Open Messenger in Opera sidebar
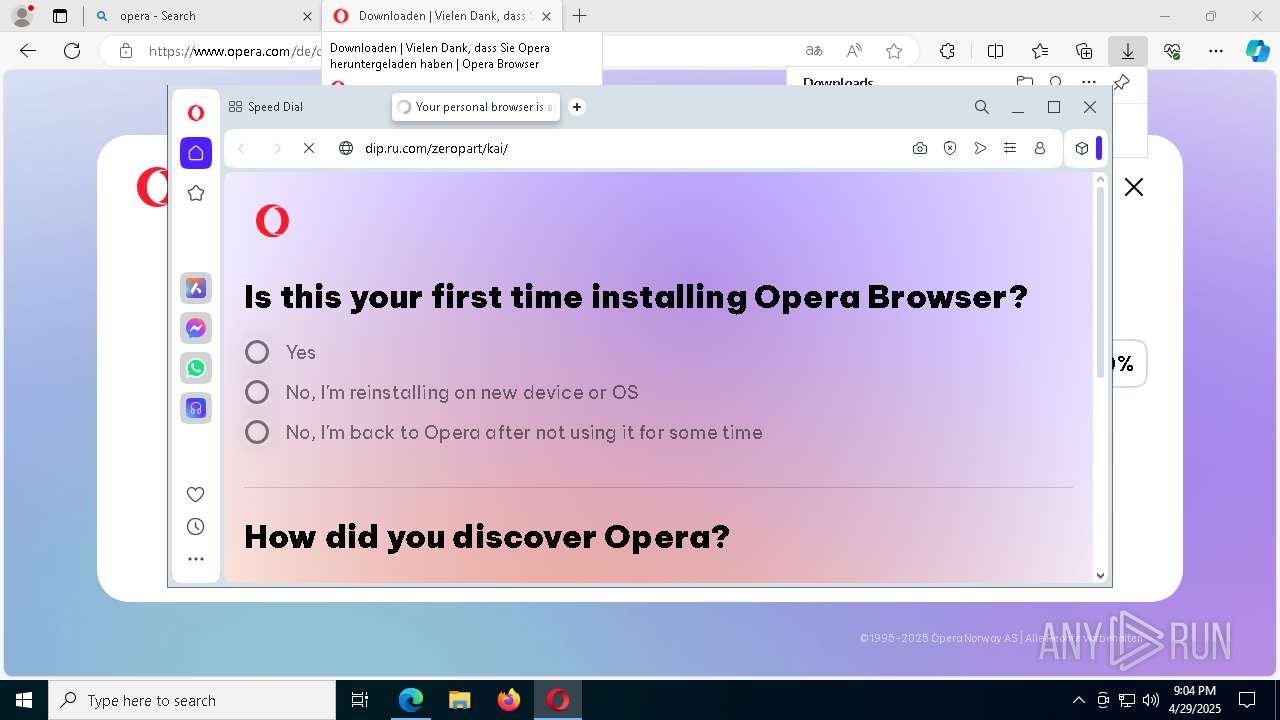The image size is (1280, 720). pyautogui.click(x=196, y=328)
